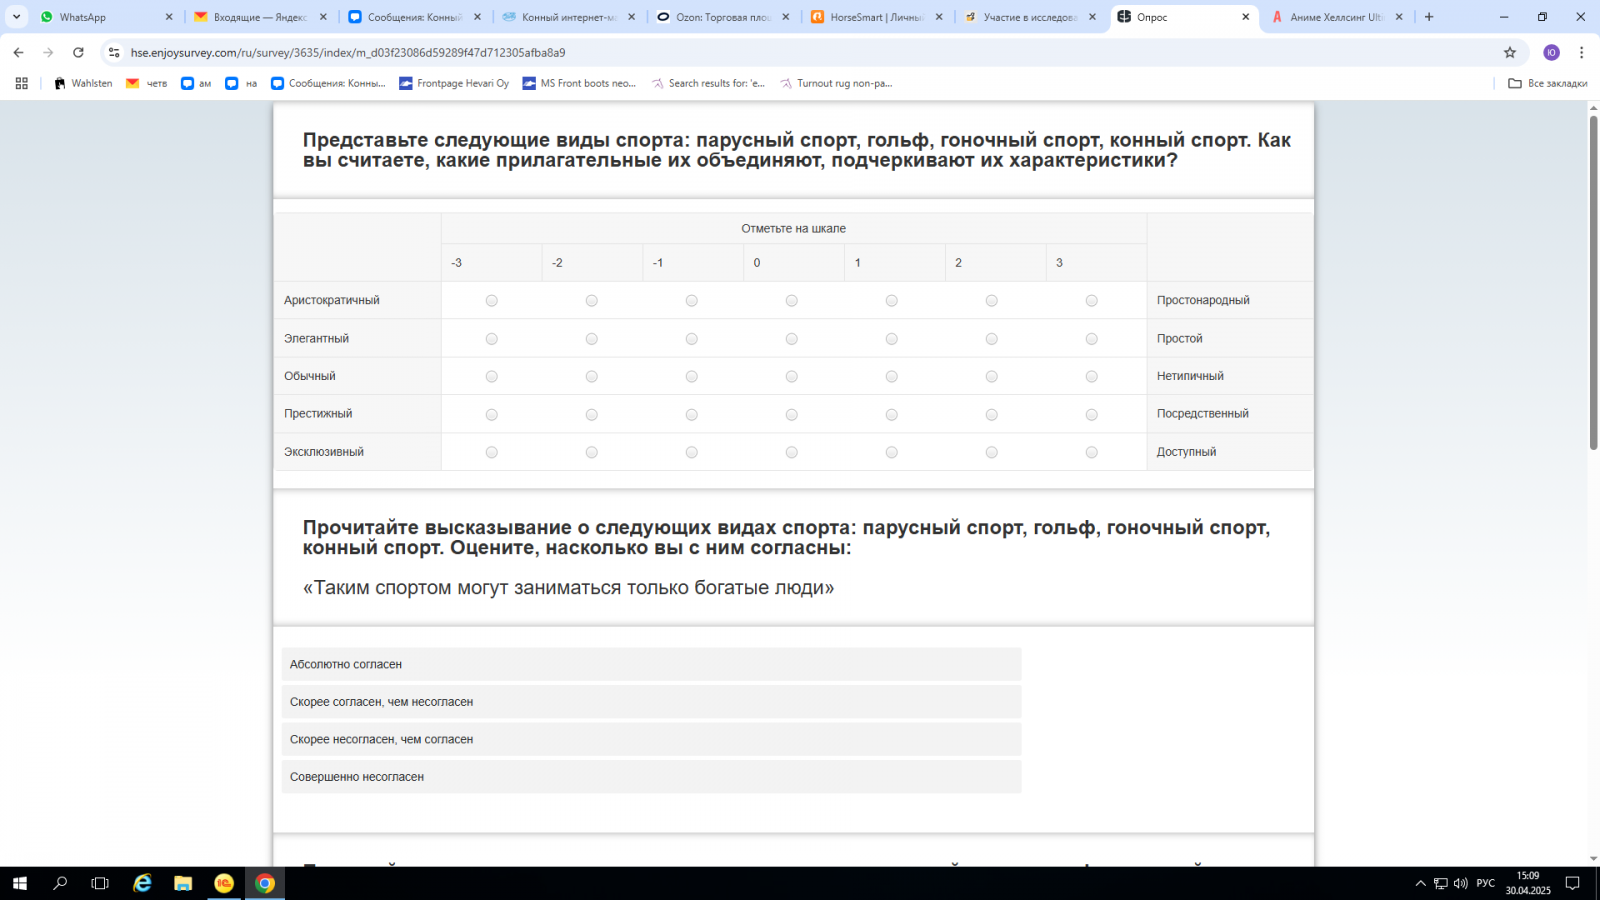1600x900 pixels.
Task: Select 0 for Элегантный row
Action: tap(791, 339)
